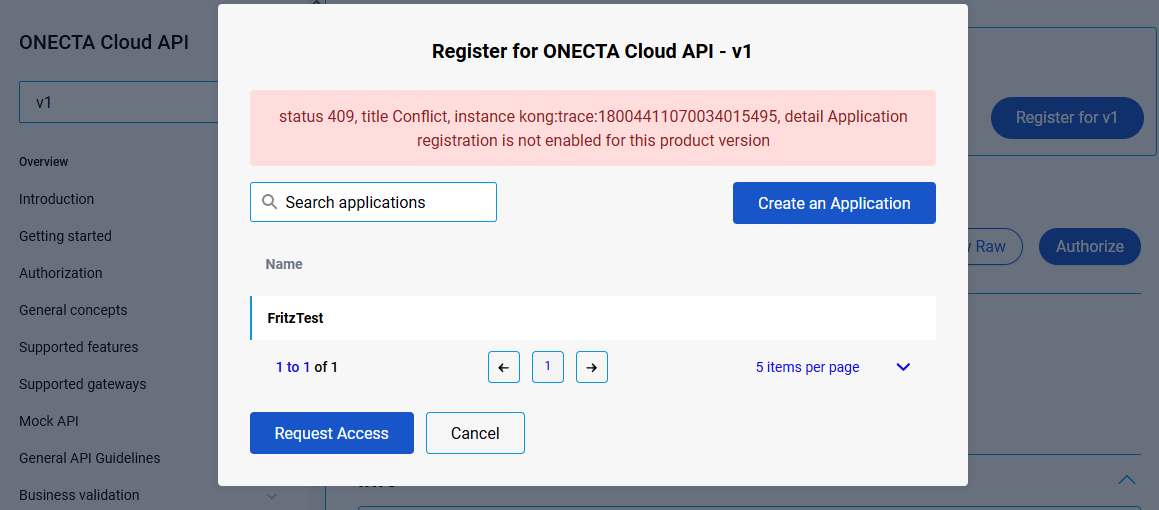
Task: Go to next page with right arrow
Action: [x=592, y=367]
